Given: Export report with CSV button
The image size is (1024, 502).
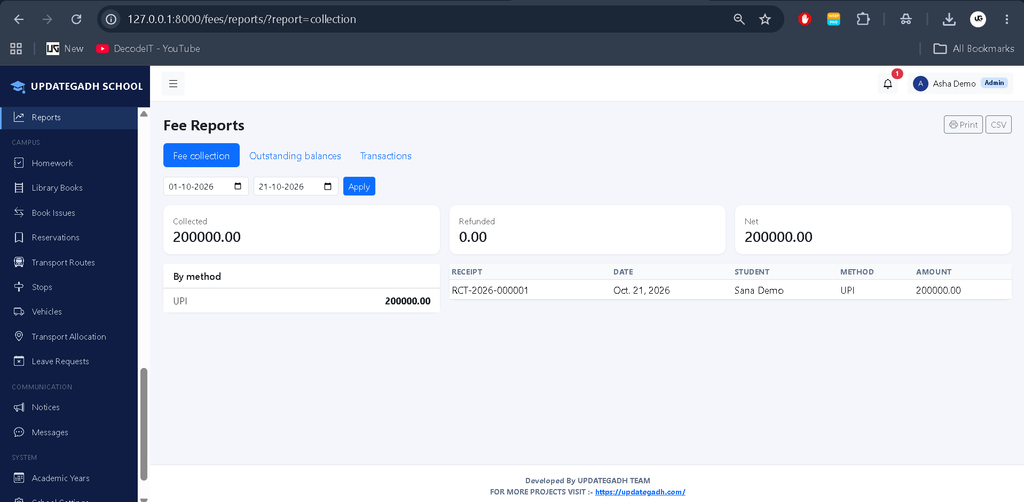Looking at the screenshot, I should click(999, 125).
